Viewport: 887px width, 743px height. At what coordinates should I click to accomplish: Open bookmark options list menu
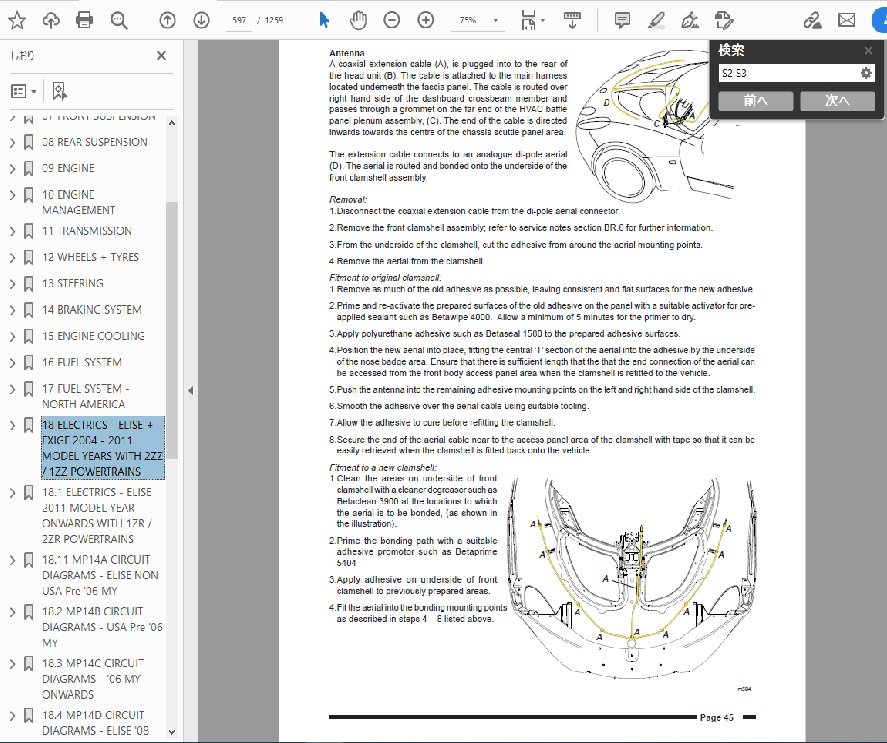click(x=24, y=91)
